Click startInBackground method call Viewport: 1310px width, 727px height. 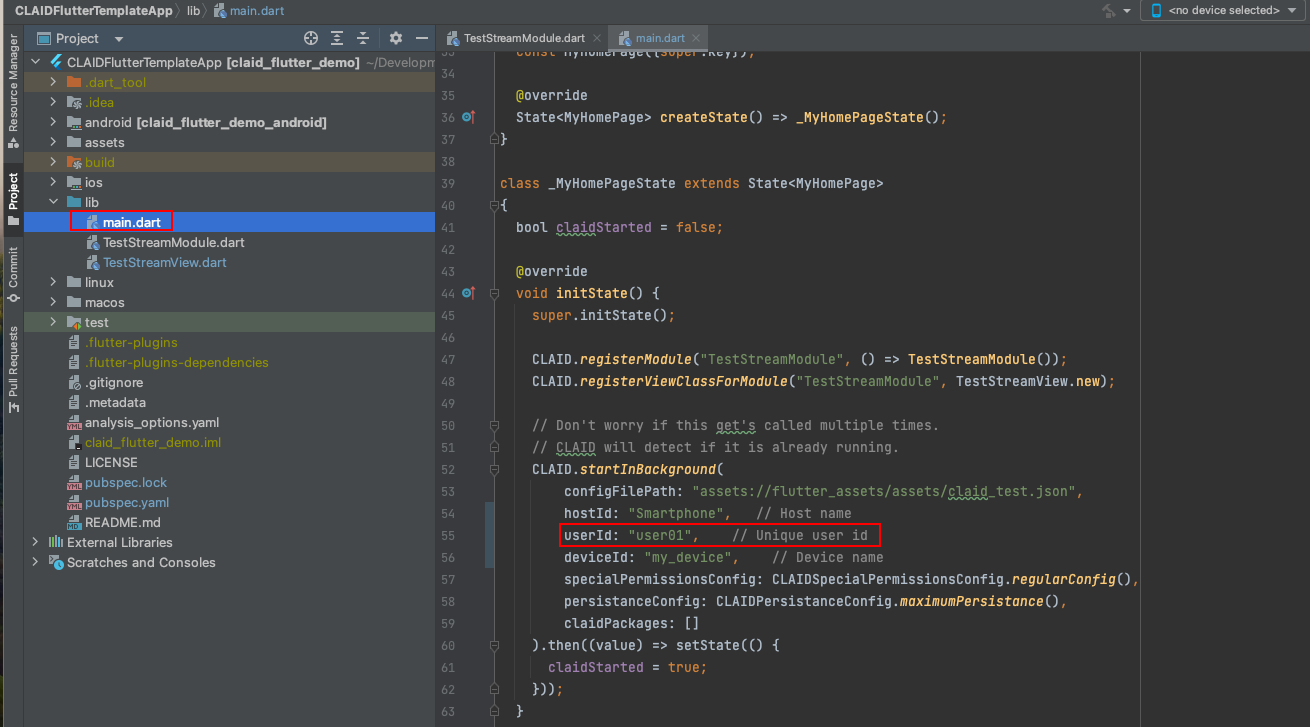(x=648, y=470)
